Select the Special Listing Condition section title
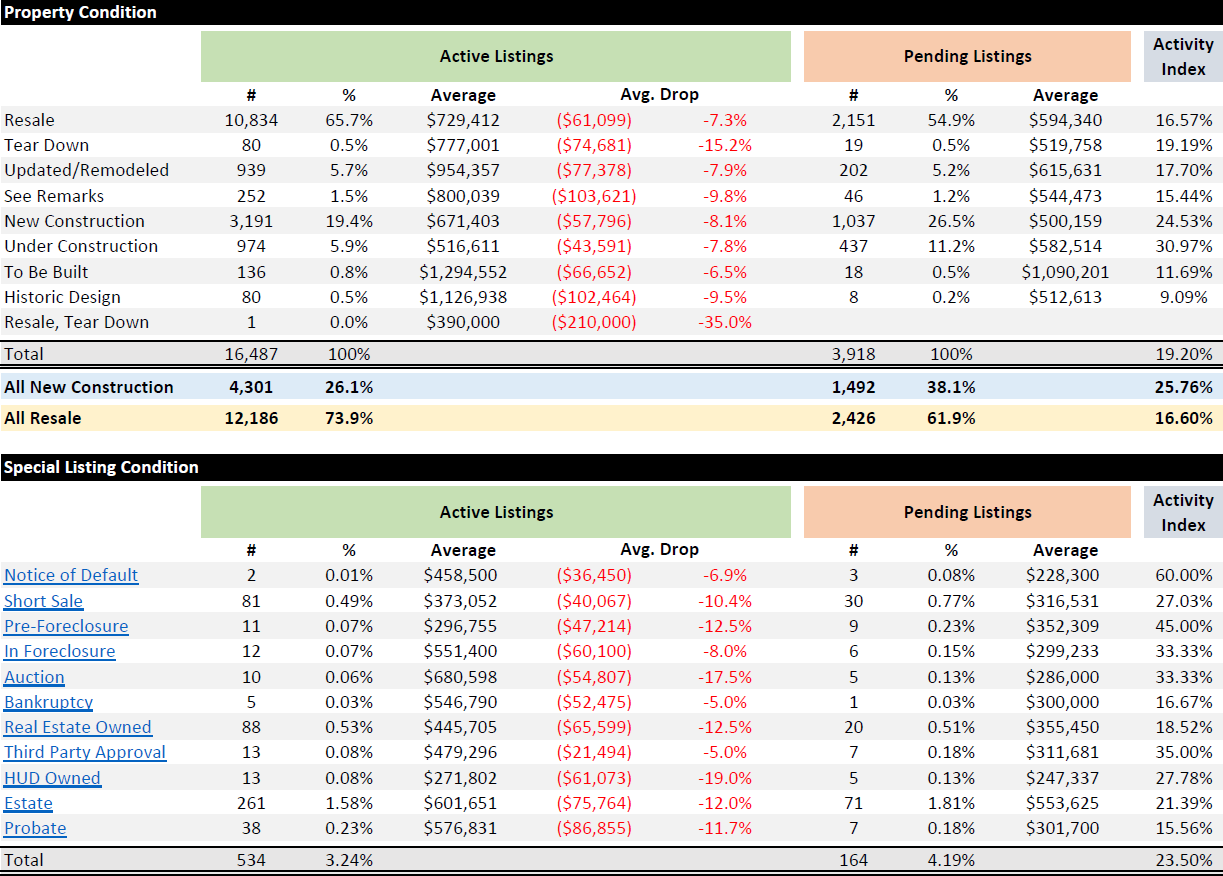Viewport: 1223px width, 876px height. click(101, 467)
